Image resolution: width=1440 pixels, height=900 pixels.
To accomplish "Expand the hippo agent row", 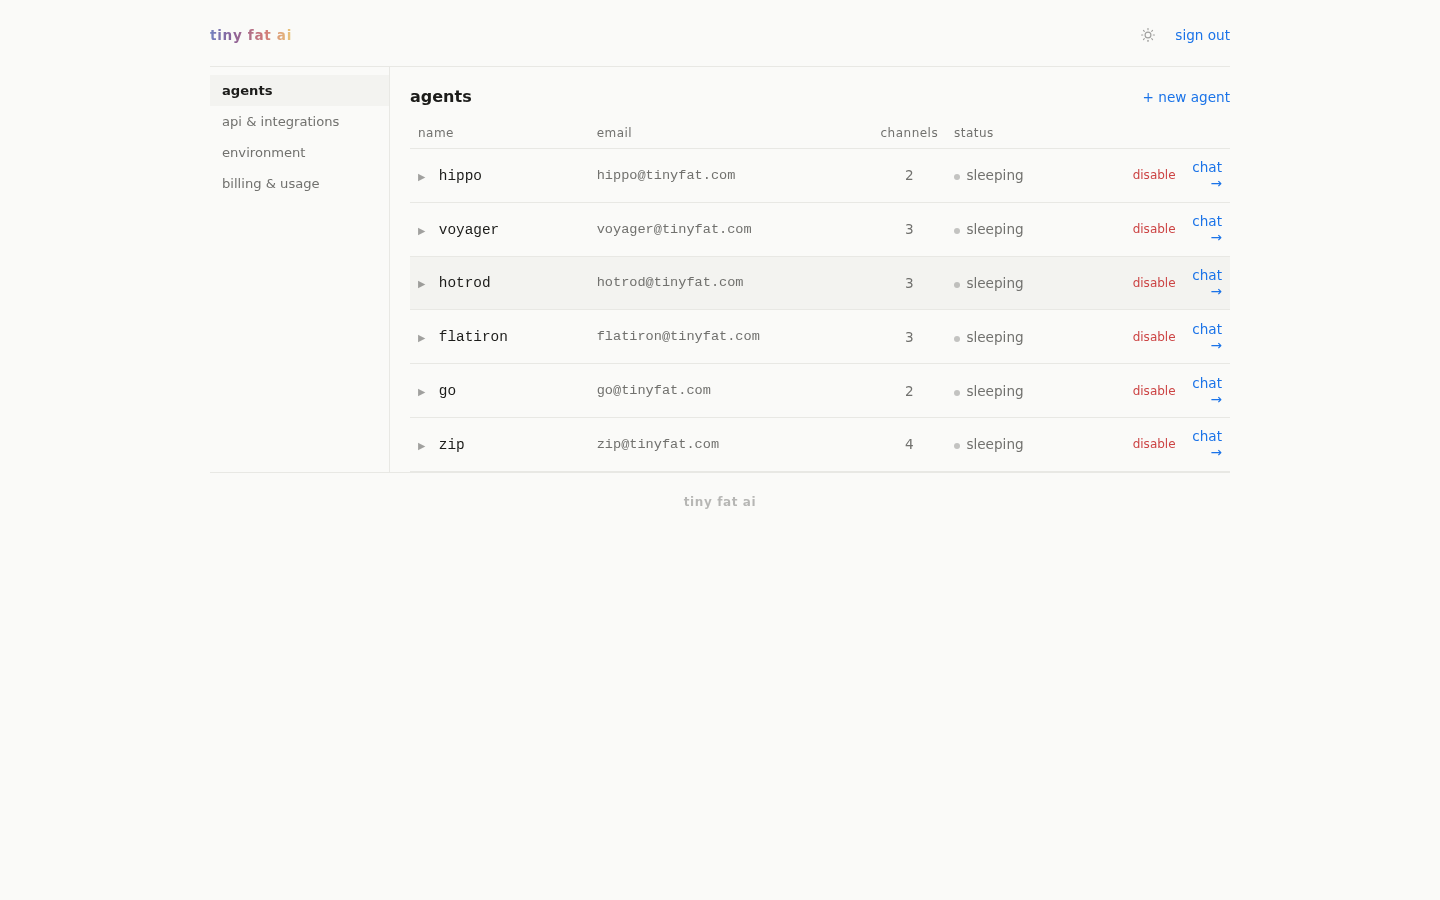I will (x=422, y=176).
